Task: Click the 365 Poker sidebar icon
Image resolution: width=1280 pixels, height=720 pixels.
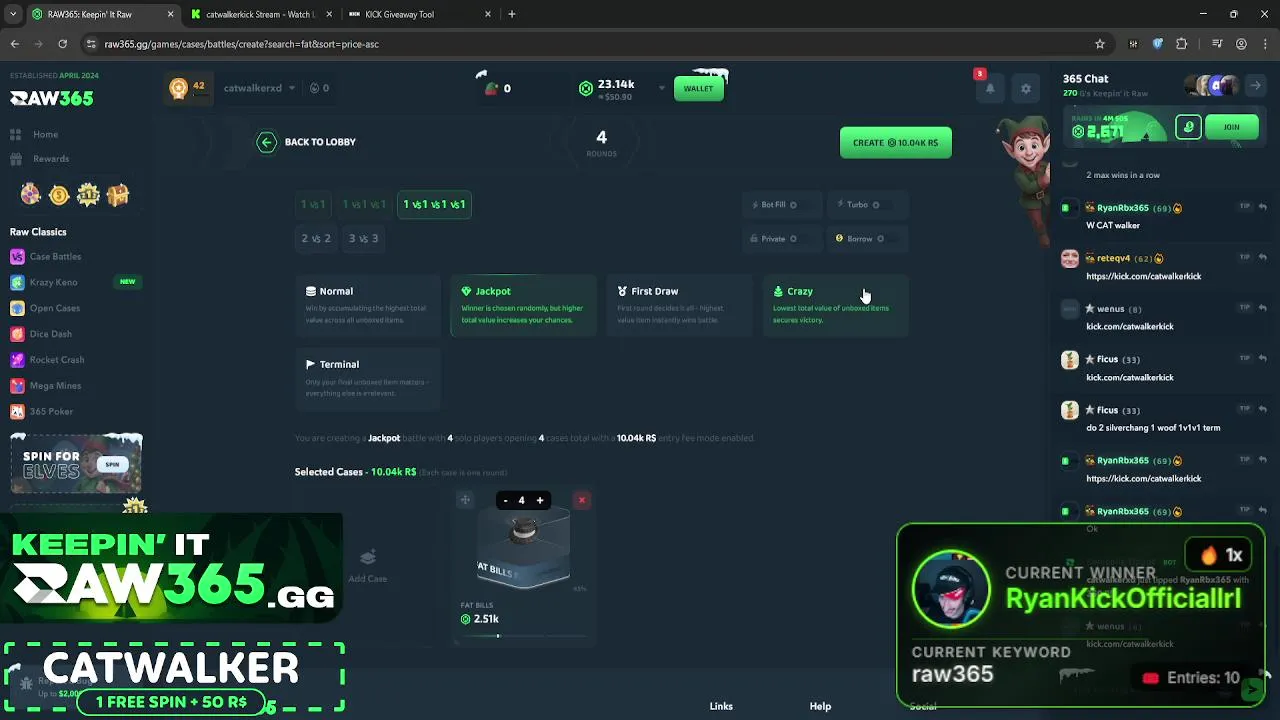Action: (x=17, y=412)
